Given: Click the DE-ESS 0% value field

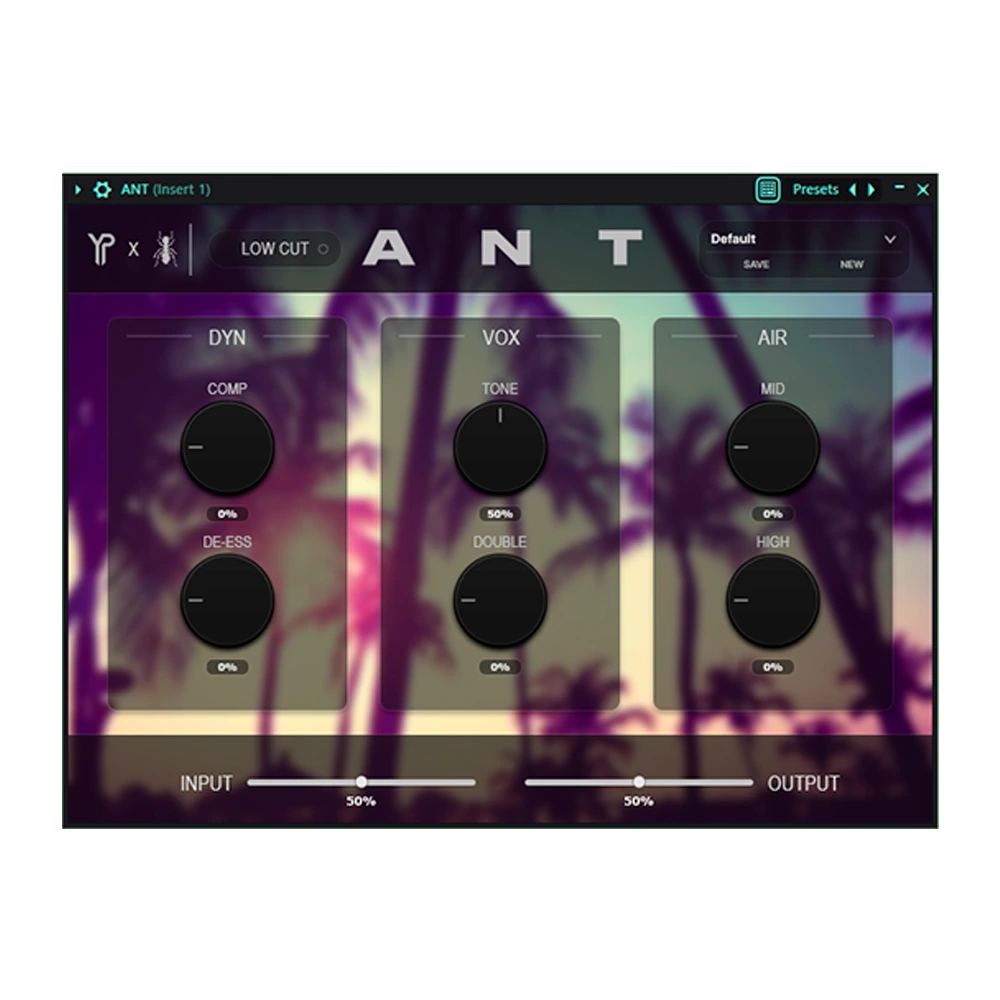Looking at the screenshot, I should pyautogui.click(x=228, y=666).
